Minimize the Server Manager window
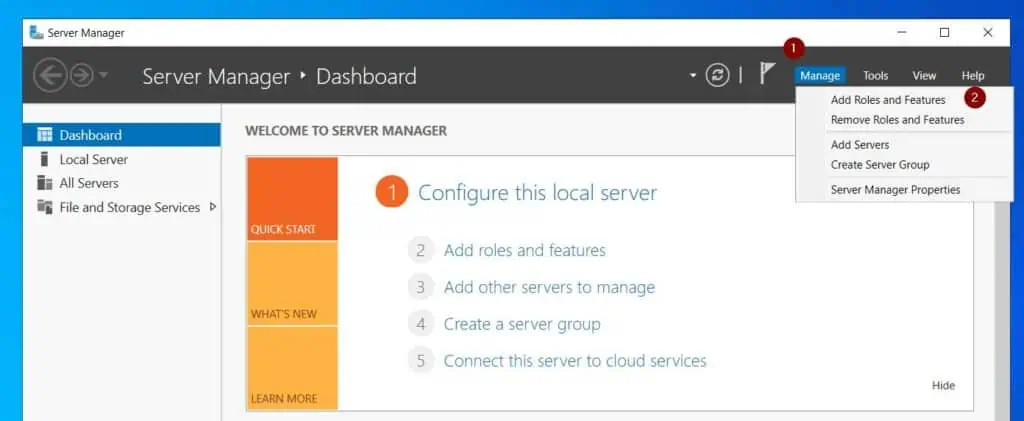1024x421 pixels. [x=901, y=33]
